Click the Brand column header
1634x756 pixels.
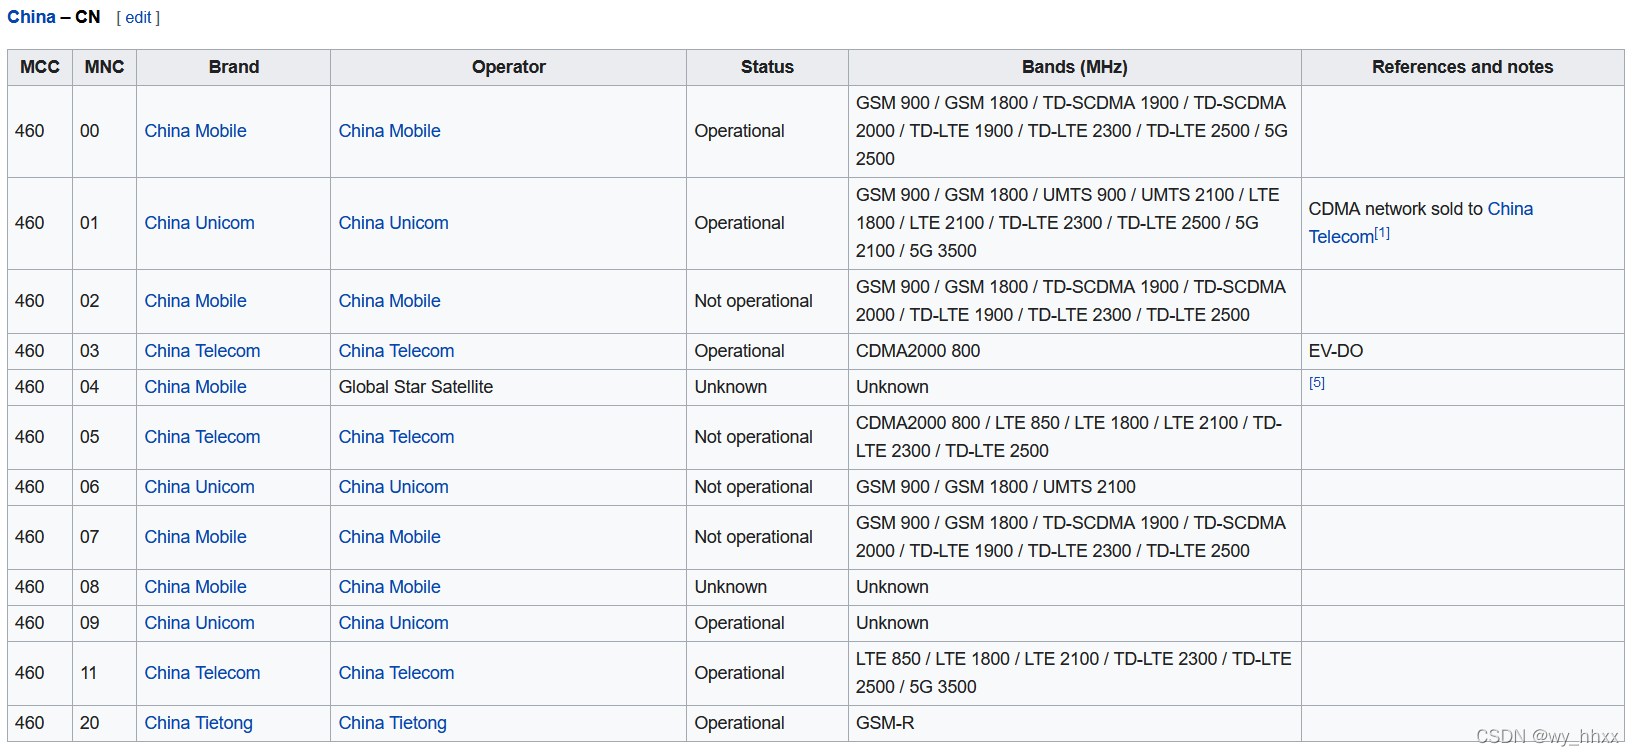click(x=234, y=67)
